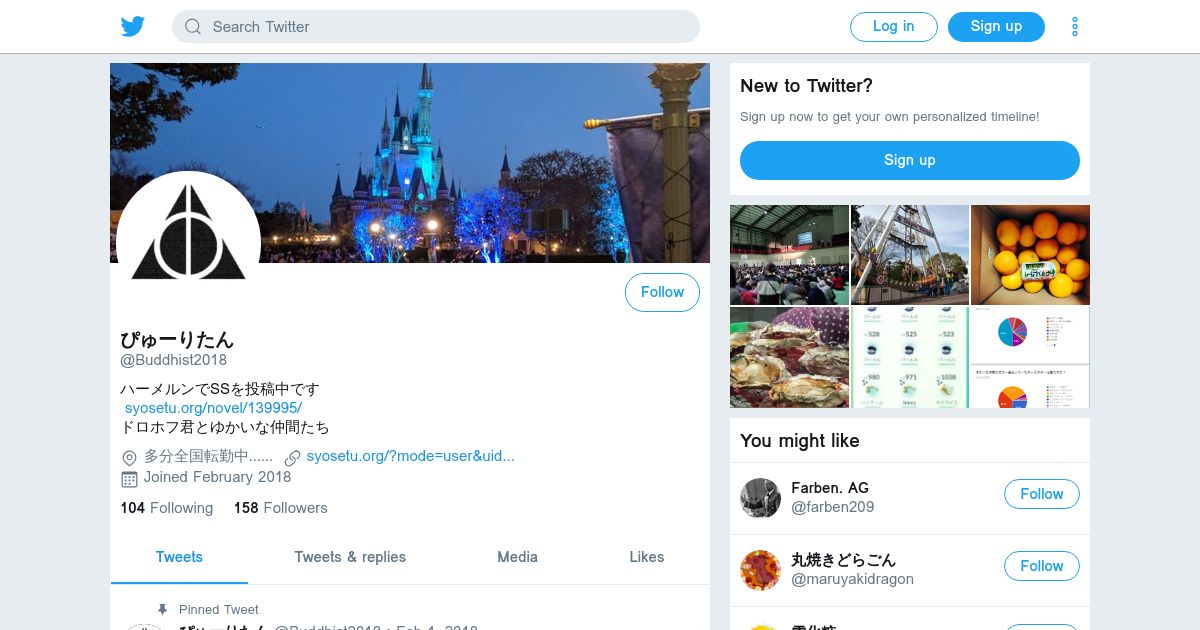The image size is (1200, 630).
Task: Click the Twitter bird logo
Action: 133,27
